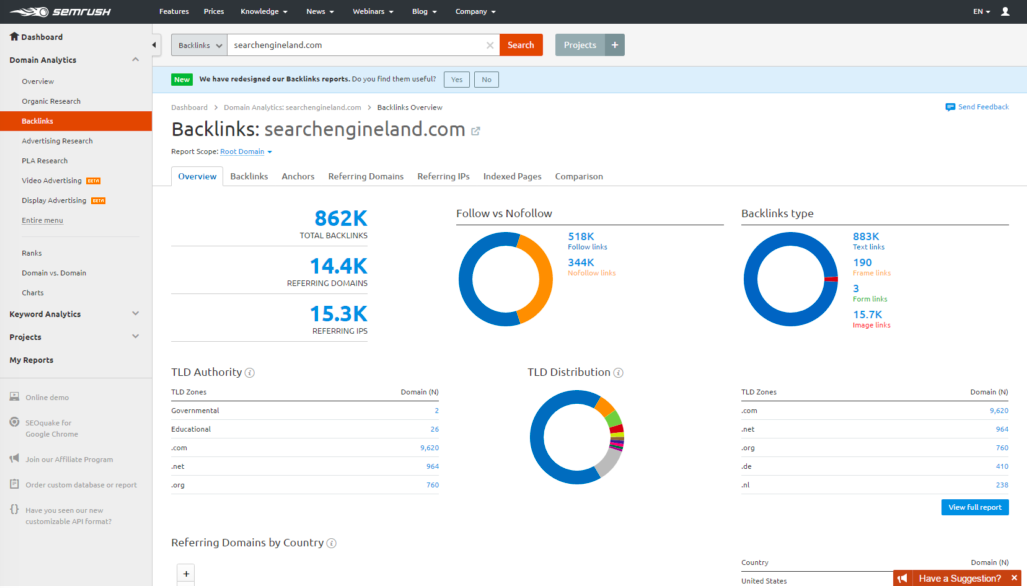This screenshot has height=588, width=1028.
Task: Click View full report button
Action: coord(975,507)
